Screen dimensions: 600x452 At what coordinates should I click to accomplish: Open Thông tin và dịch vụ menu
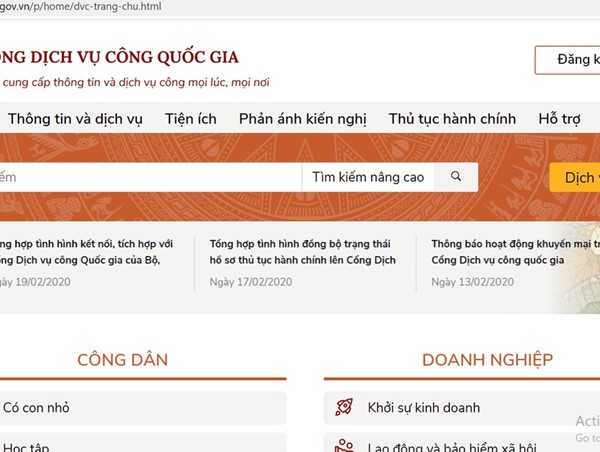coord(75,119)
